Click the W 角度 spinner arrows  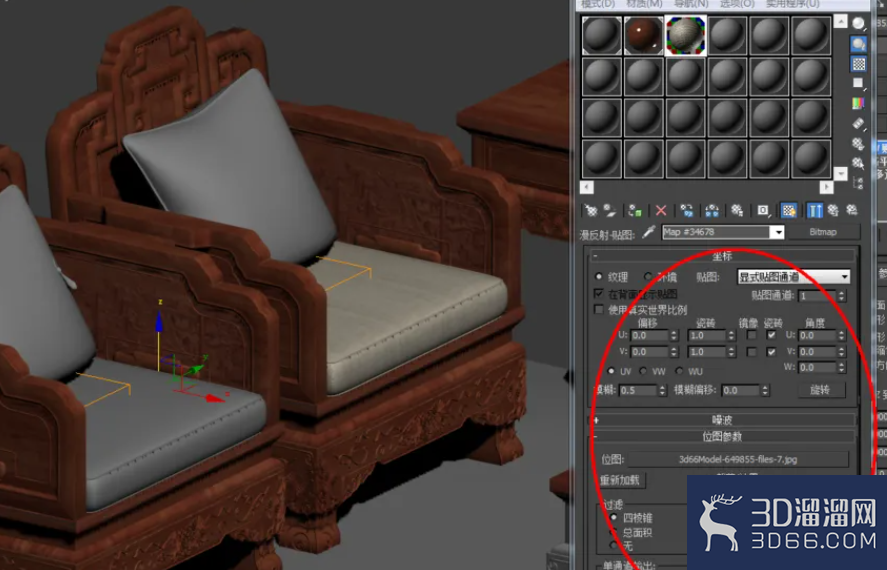tap(842, 368)
